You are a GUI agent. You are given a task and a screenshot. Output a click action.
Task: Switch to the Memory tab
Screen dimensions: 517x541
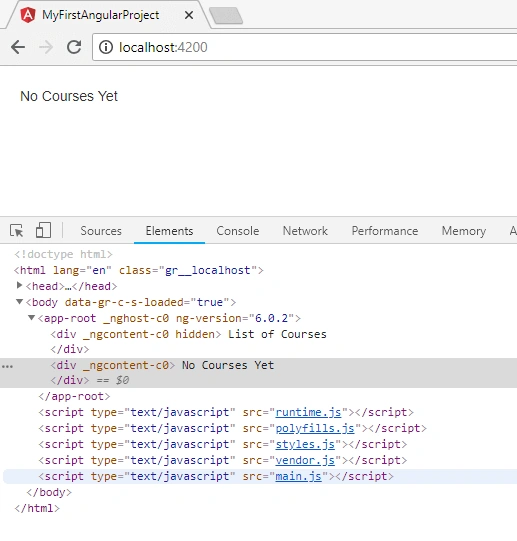pos(464,231)
